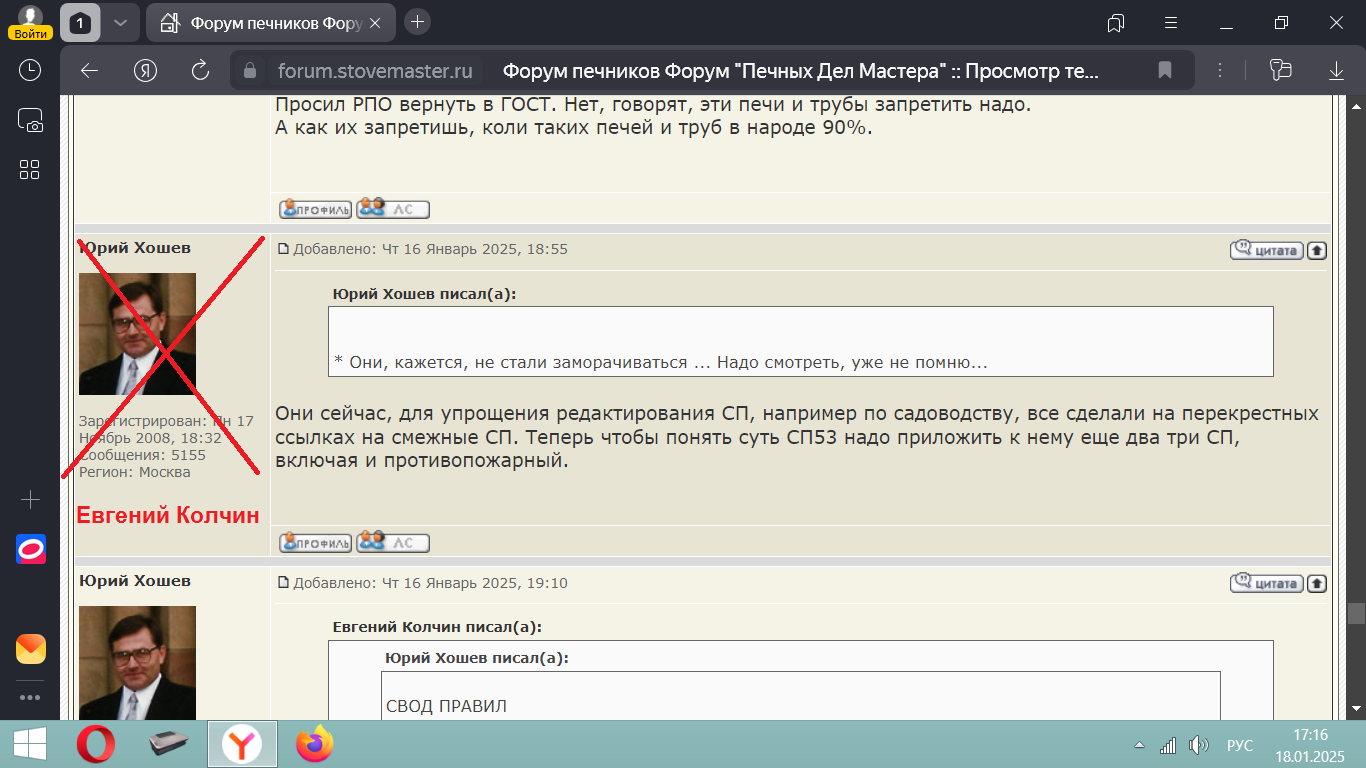
Task: Click the site lock icon in address bar
Action: pos(250,70)
